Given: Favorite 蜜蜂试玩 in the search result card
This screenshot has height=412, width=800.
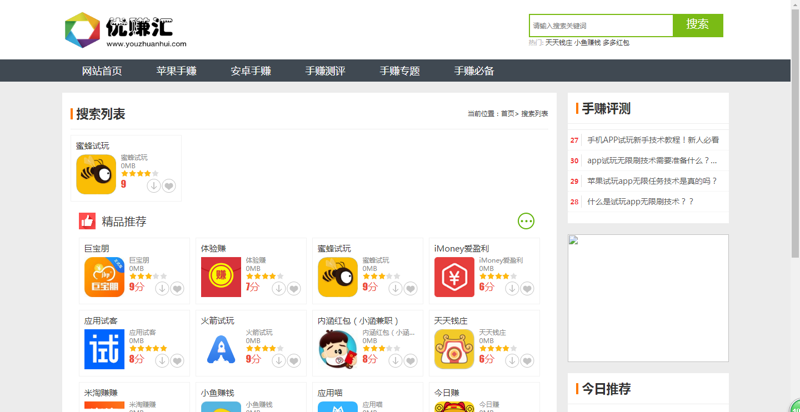Looking at the screenshot, I should tap(169, 186).
